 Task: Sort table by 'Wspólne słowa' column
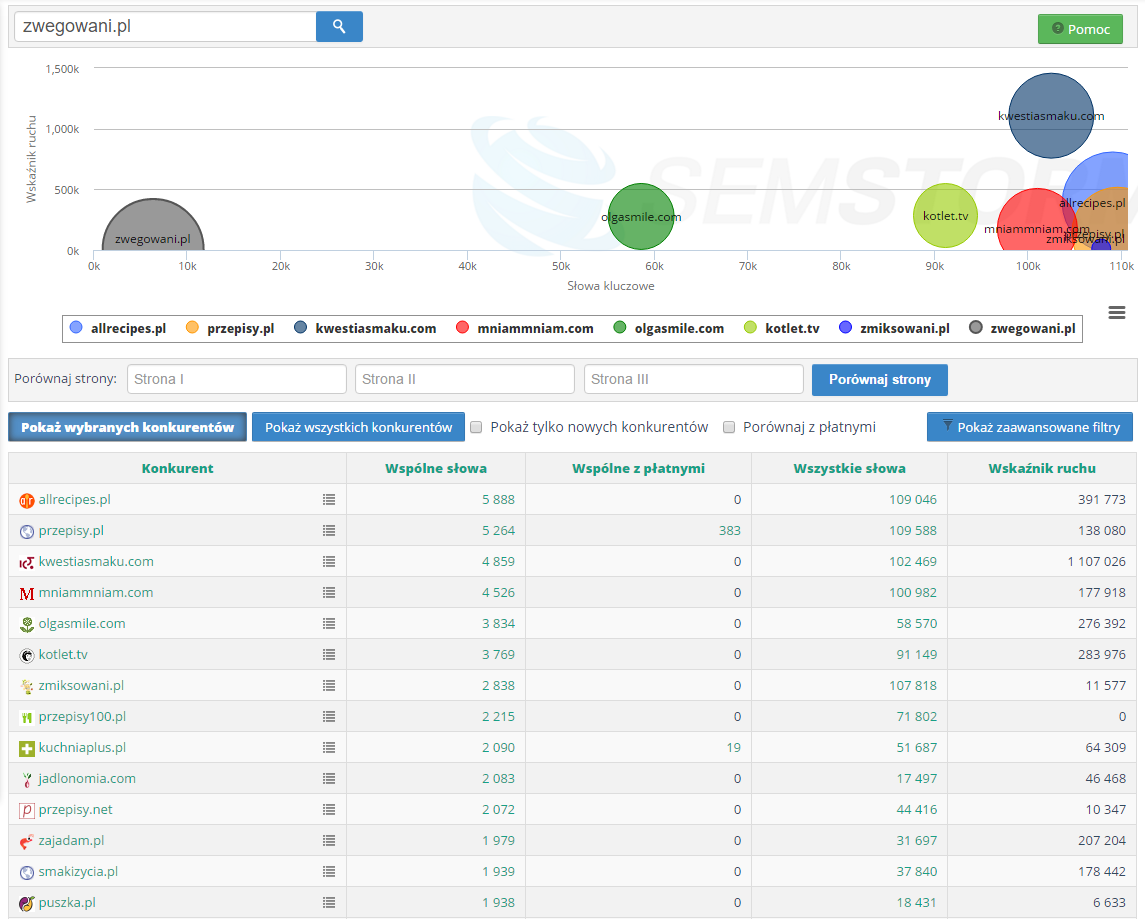point(436,469)
